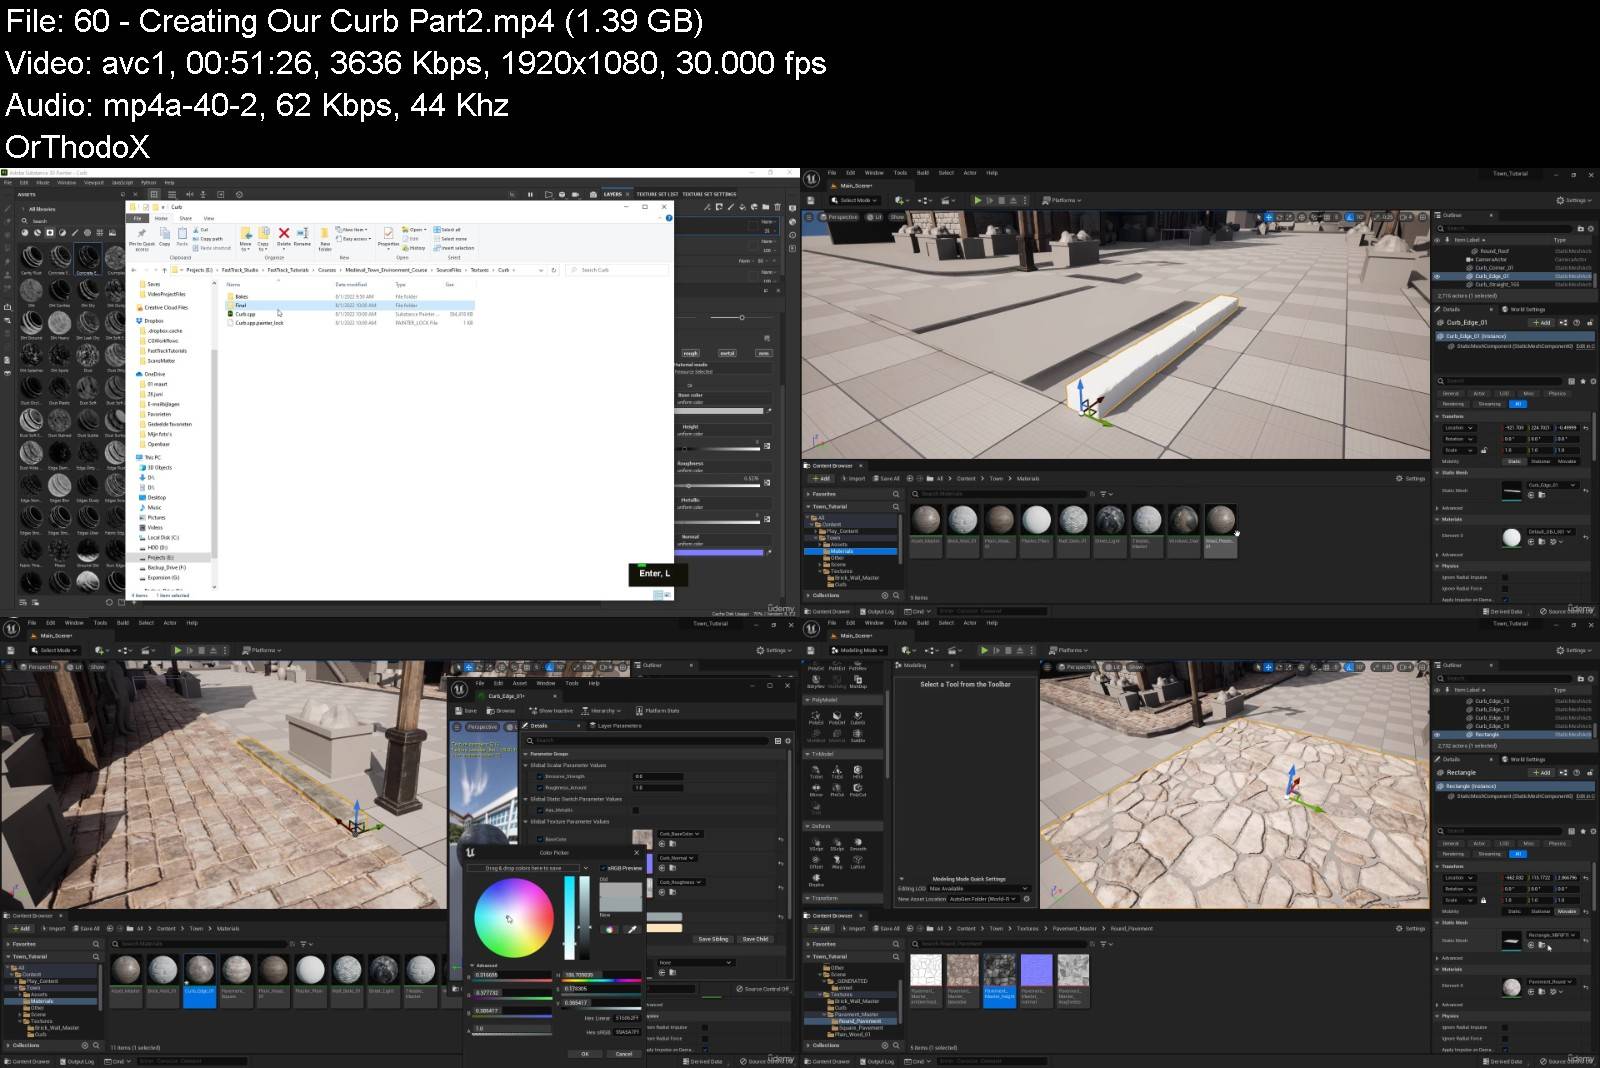Select the VSculpt tool under Deform
Screen dimensions: 1600x1068
pos(816,845)
